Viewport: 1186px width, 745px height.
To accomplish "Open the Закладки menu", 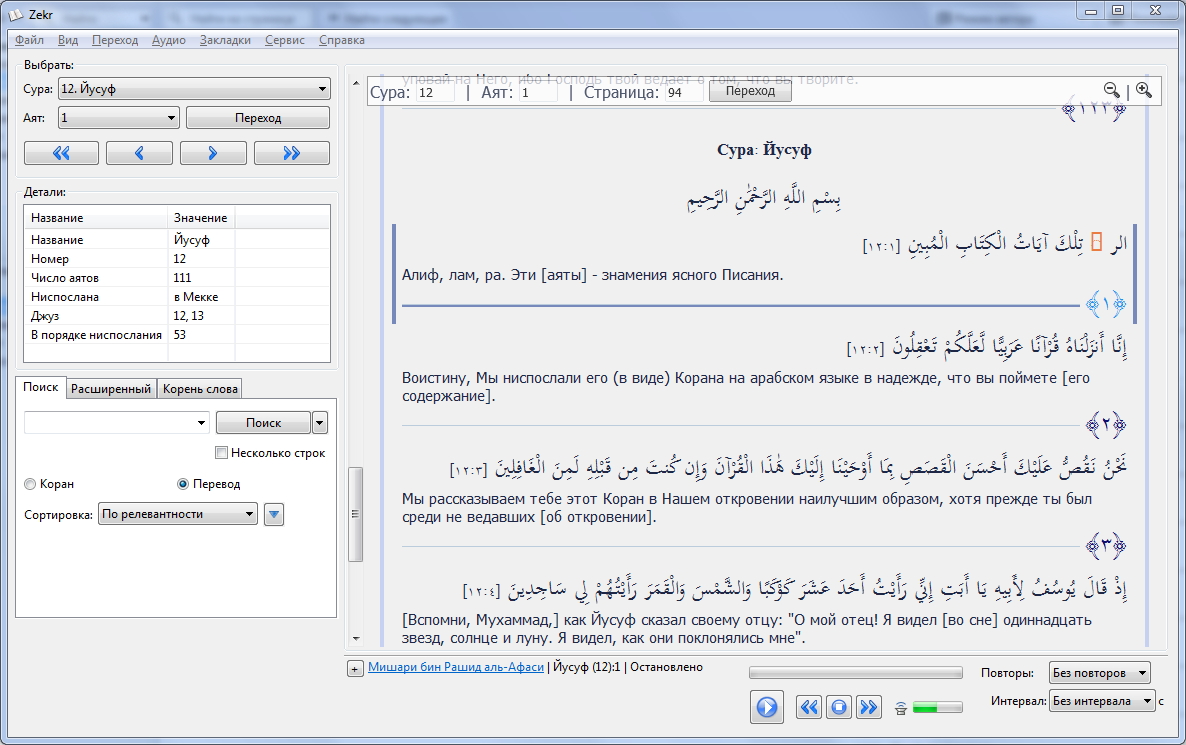I will coord(225,40).
